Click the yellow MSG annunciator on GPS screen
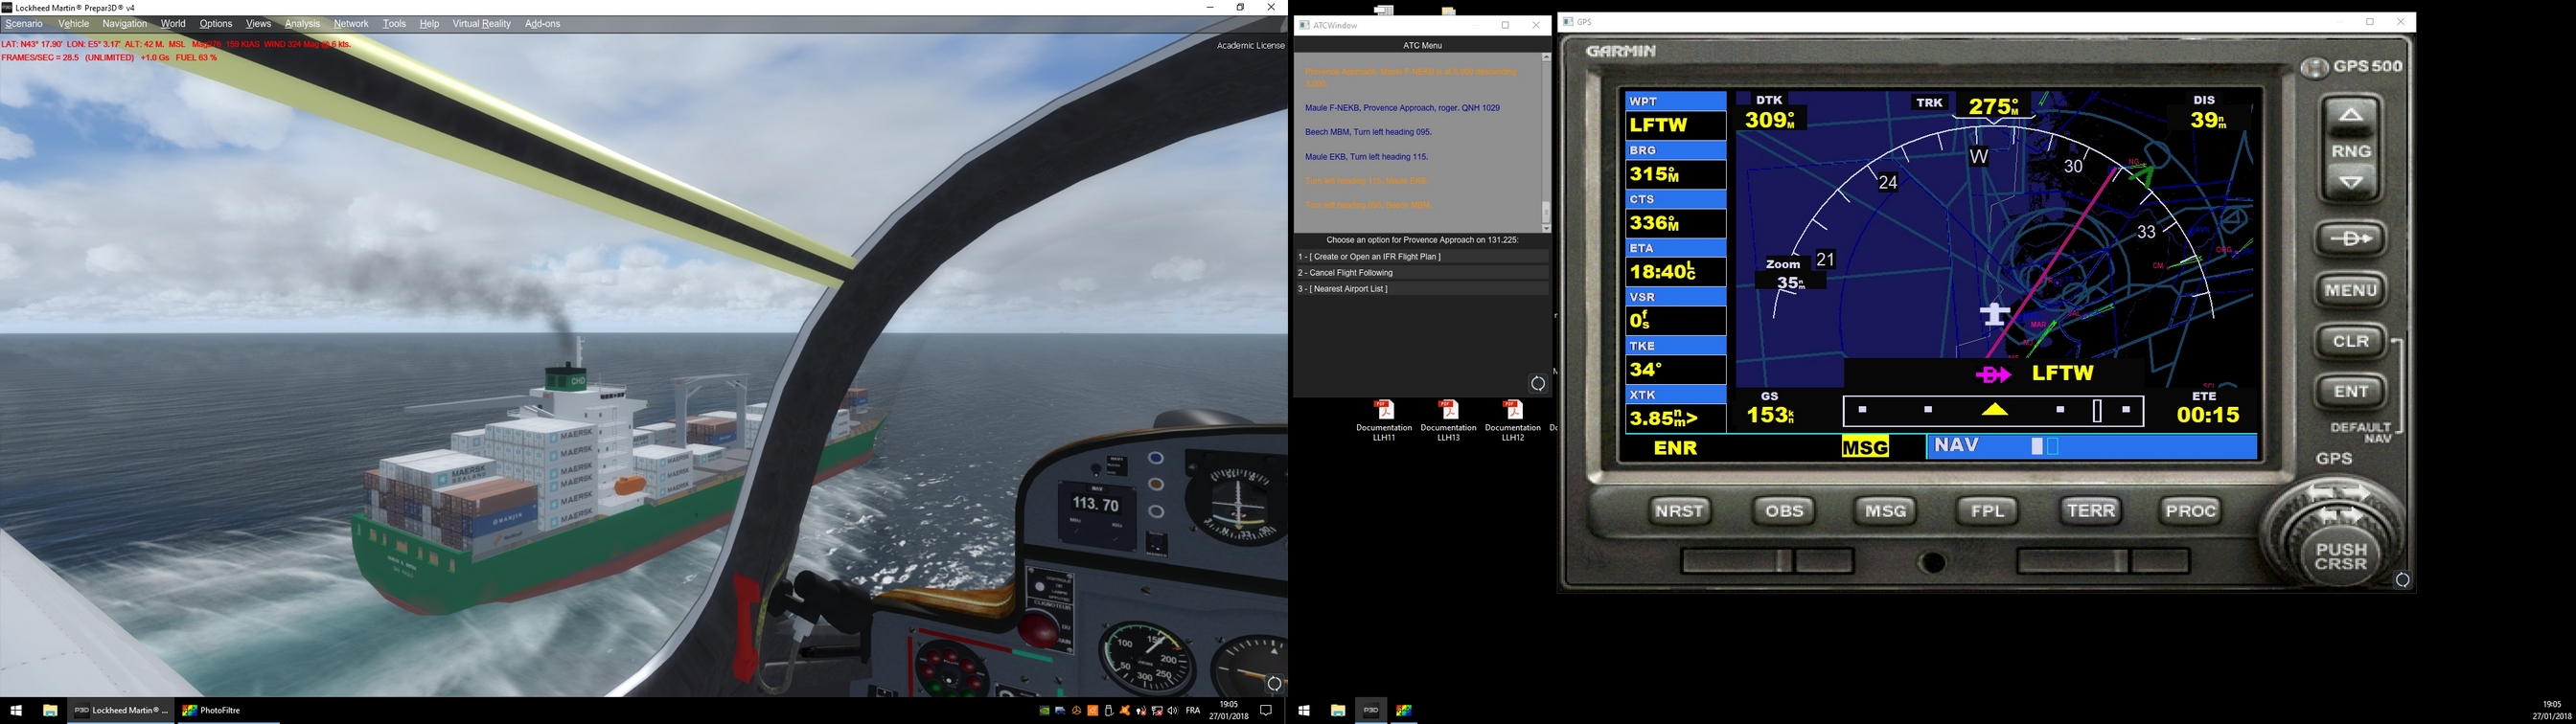The width and height of the screenshot is (2576, 724). point(1865,448)
